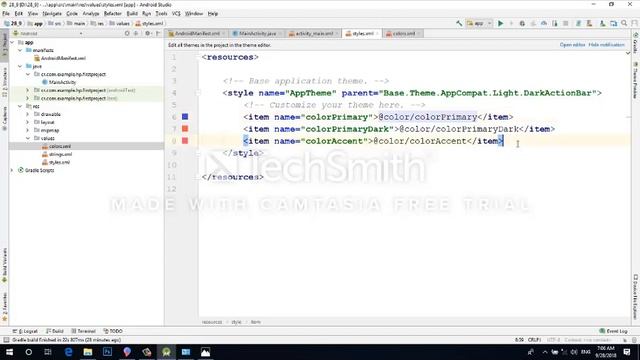The image size is (640, 360).
Task: Open the Captures tool window side tab
Action: point(4,118)
